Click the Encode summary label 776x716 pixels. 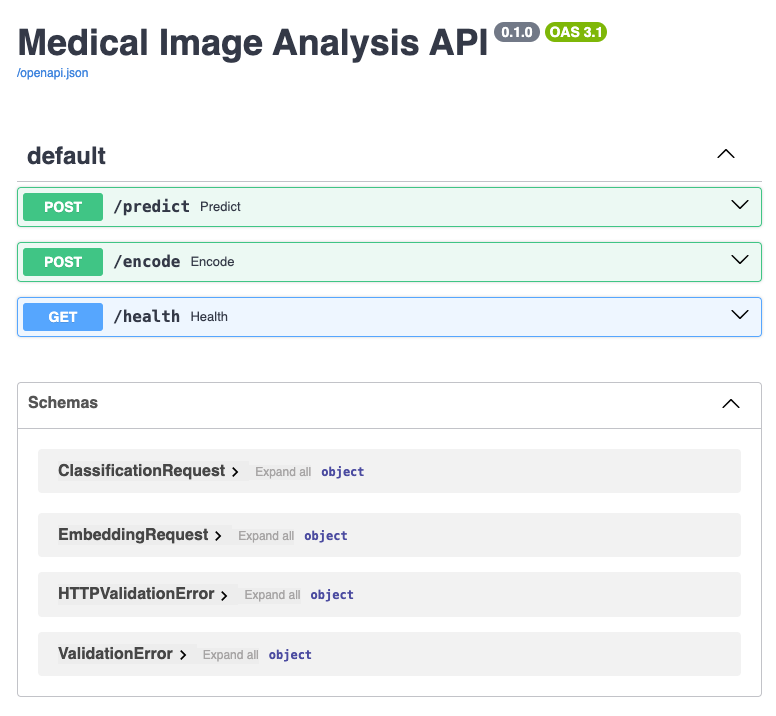(212, 262)
